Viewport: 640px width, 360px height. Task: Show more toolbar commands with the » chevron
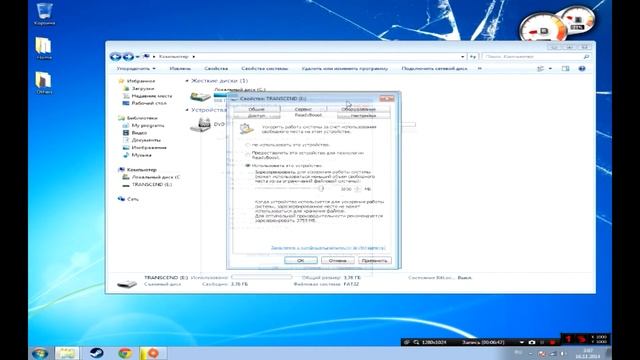point(480,69)
